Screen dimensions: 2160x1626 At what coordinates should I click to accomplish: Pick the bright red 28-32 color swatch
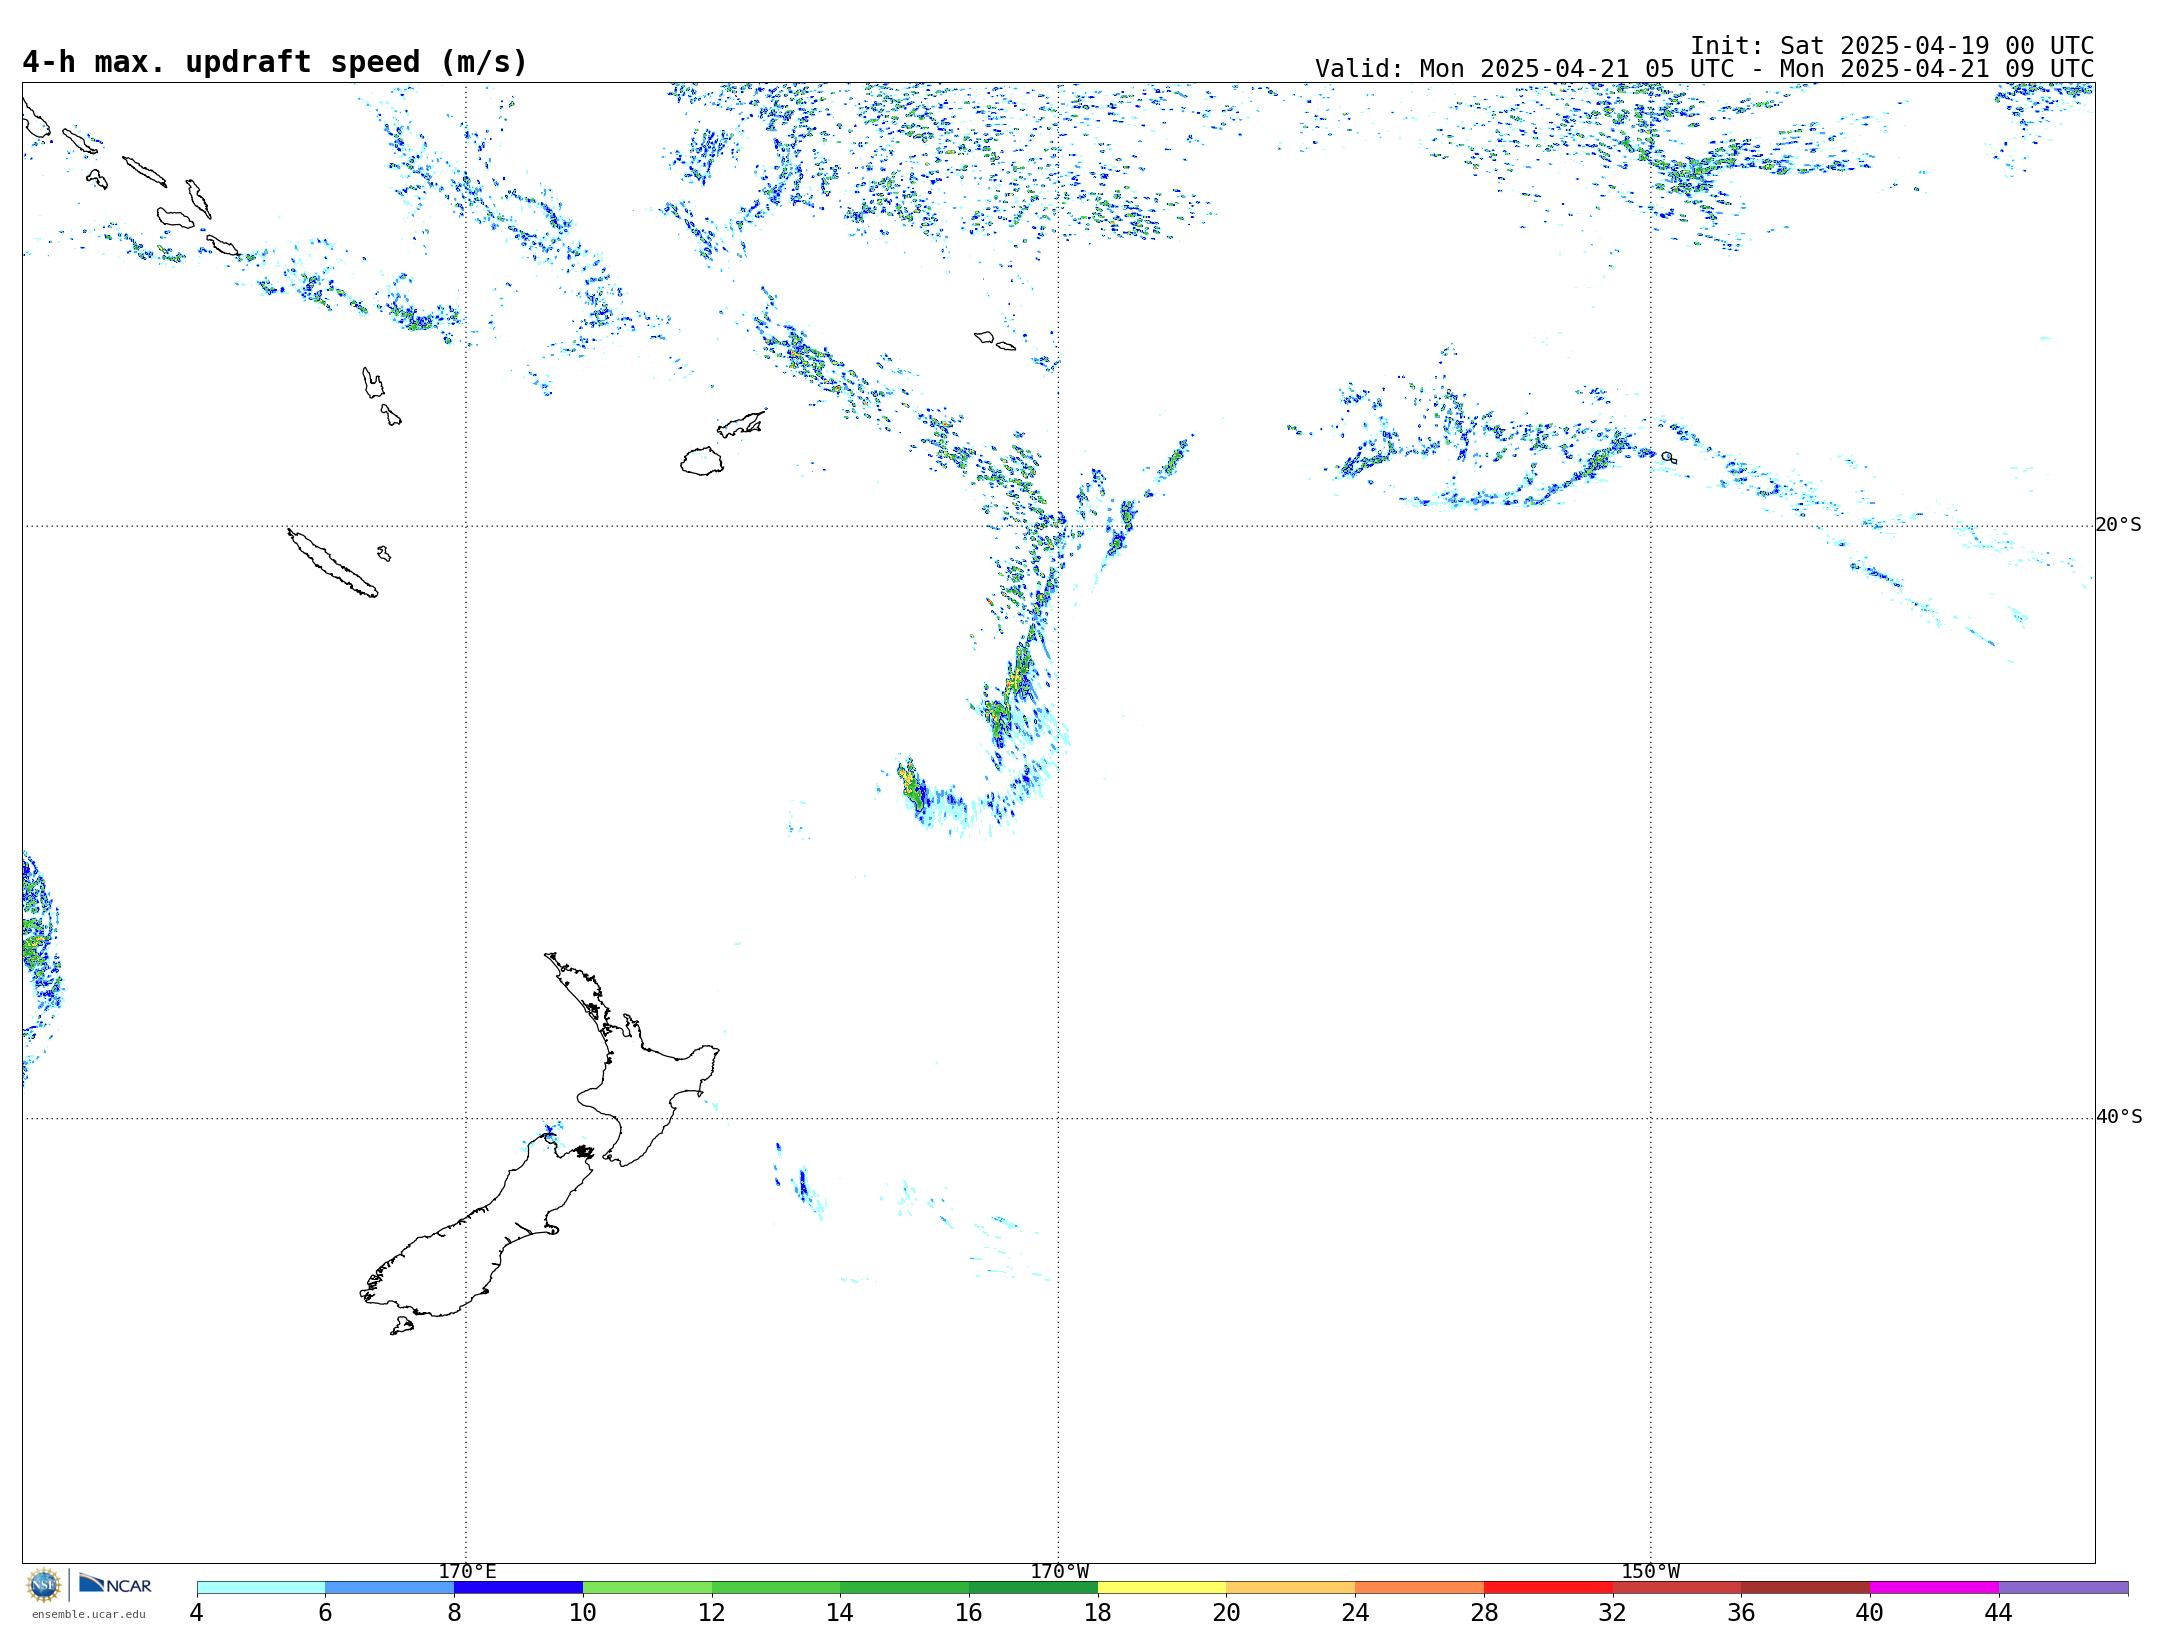click(1548, 1588)
